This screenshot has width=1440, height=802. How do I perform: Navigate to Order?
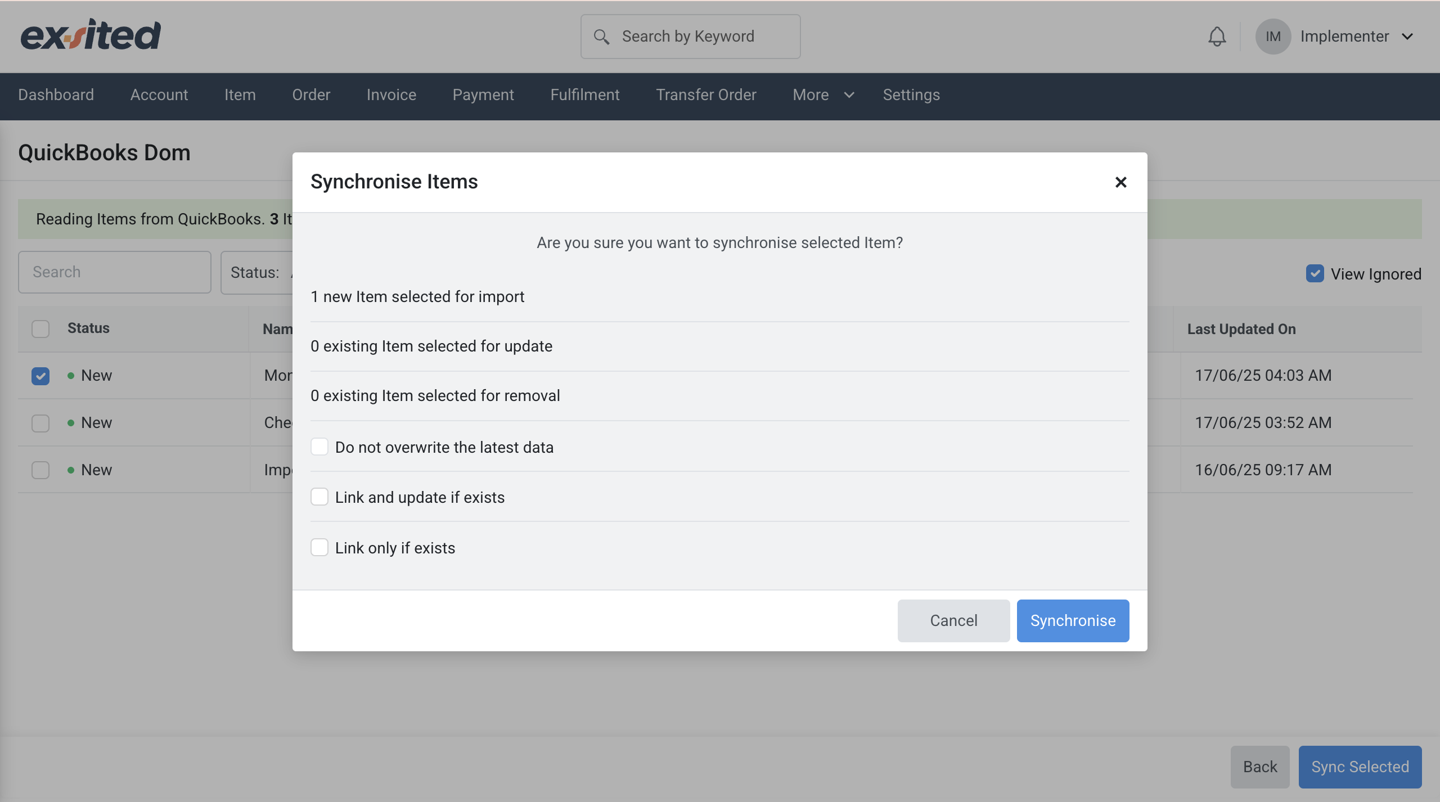(x=311, y=95)
